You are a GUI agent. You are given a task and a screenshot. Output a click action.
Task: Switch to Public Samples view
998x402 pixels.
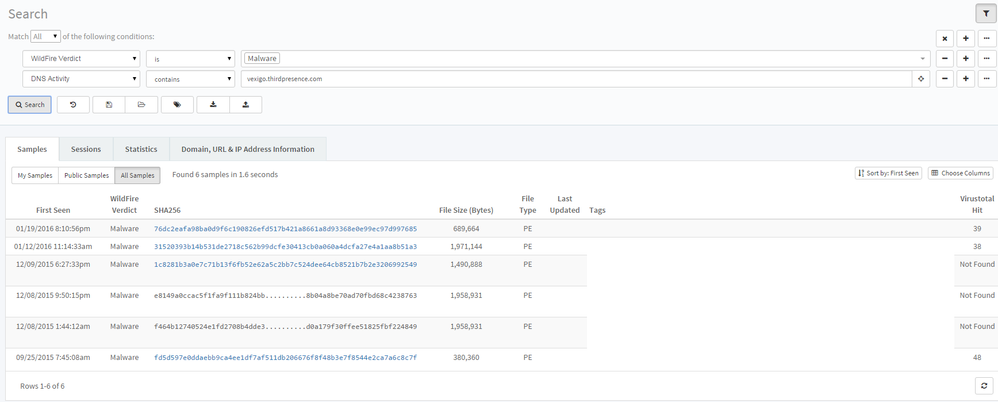(86, 175)
